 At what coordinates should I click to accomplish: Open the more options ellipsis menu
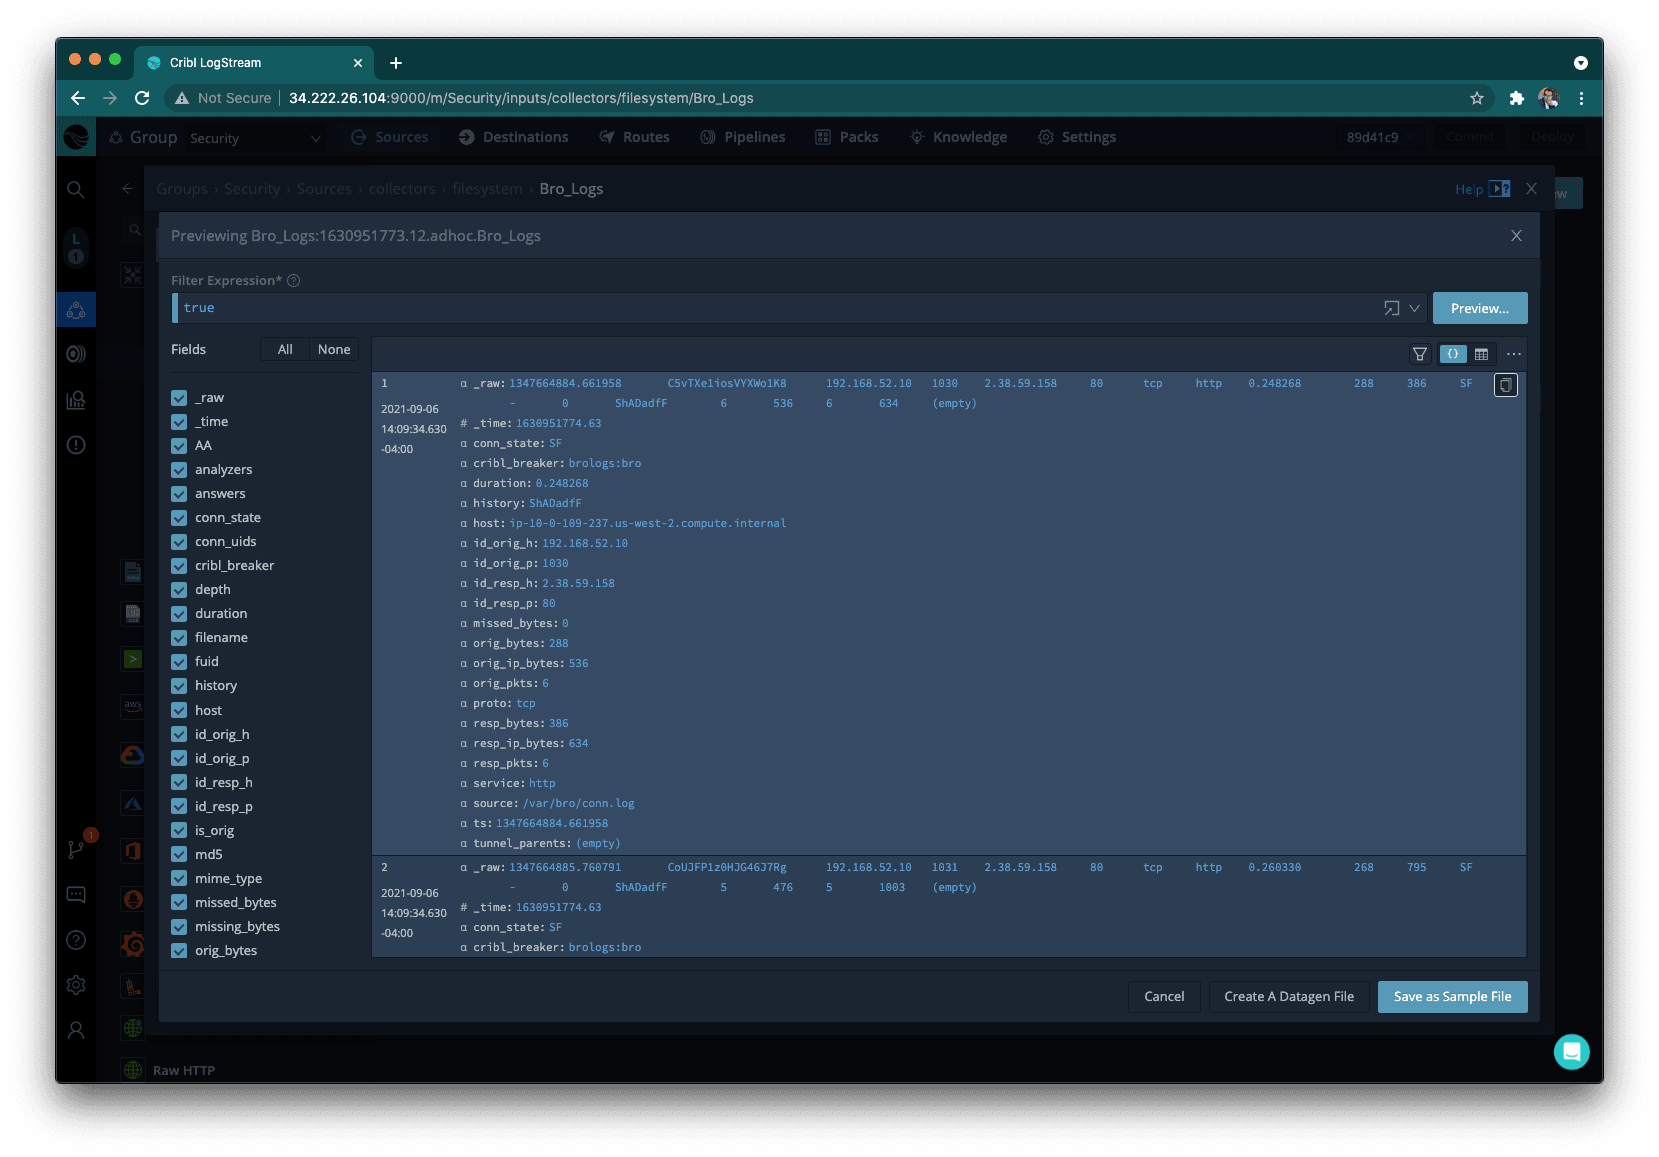tap(1514, 354)
